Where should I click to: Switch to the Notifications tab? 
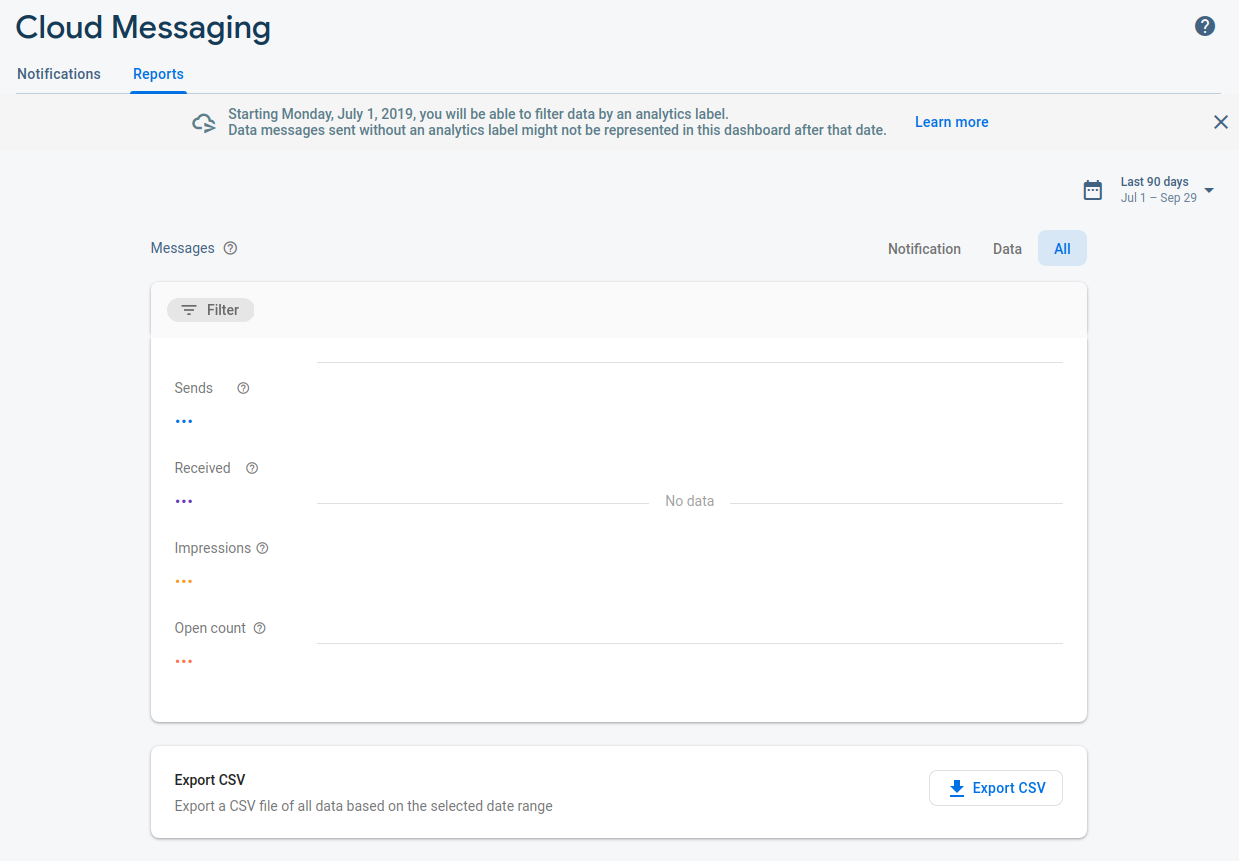pos(58,73)
